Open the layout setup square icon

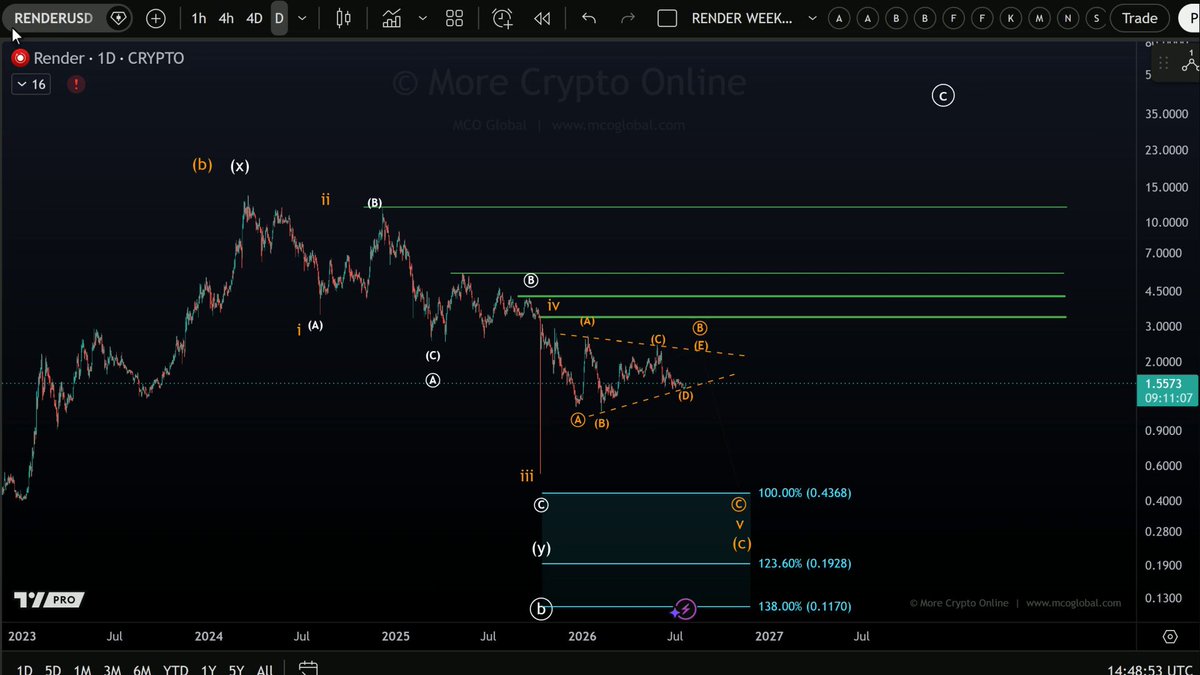click(667, 18)
